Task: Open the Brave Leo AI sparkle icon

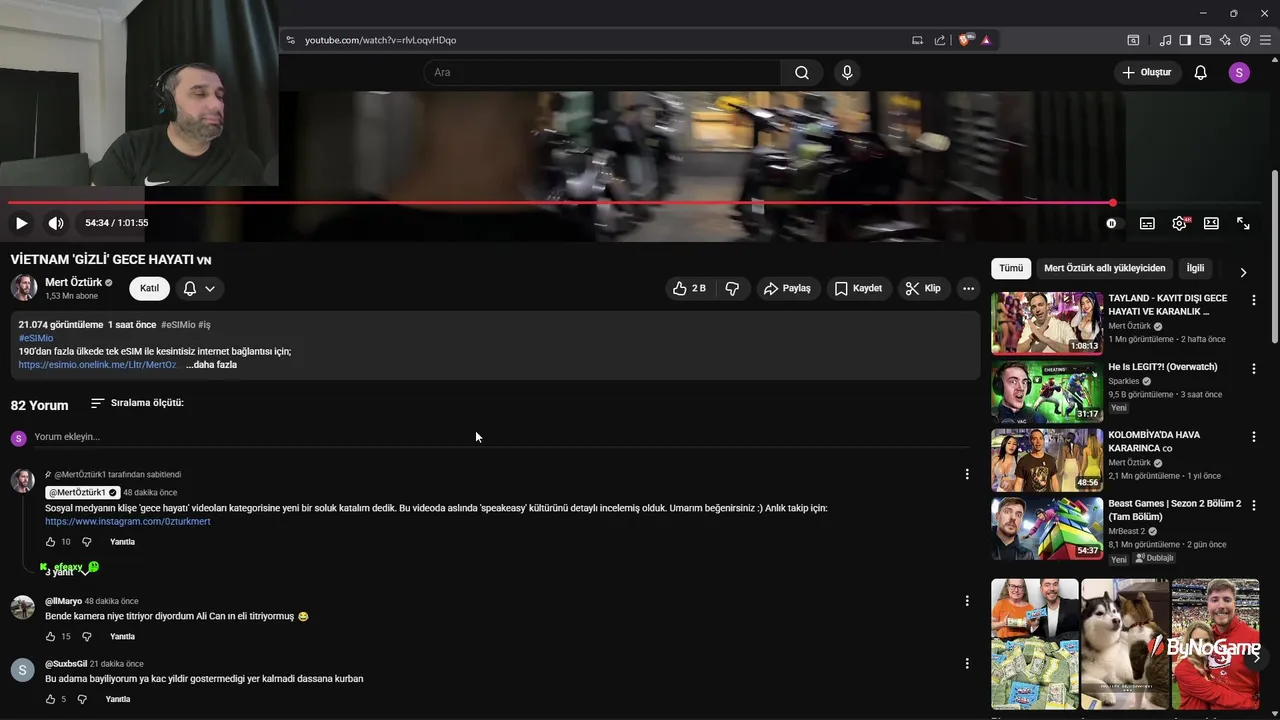Action: click(x=1225, y=40)
